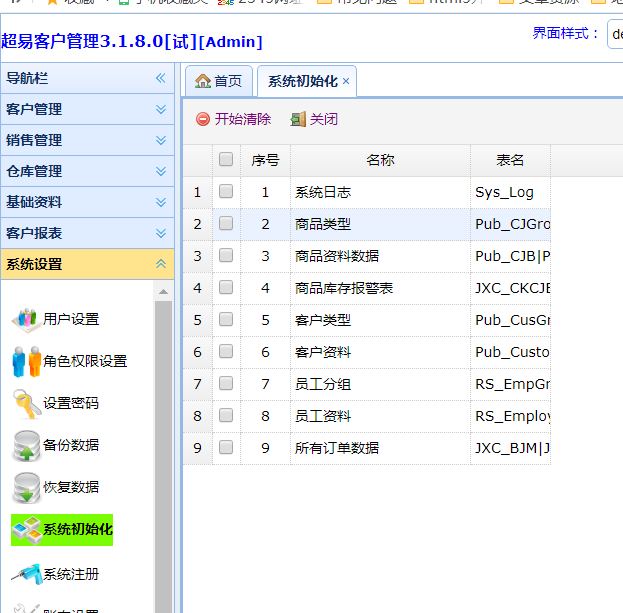Open 角色权限设置 menu entry

(85, 361)
